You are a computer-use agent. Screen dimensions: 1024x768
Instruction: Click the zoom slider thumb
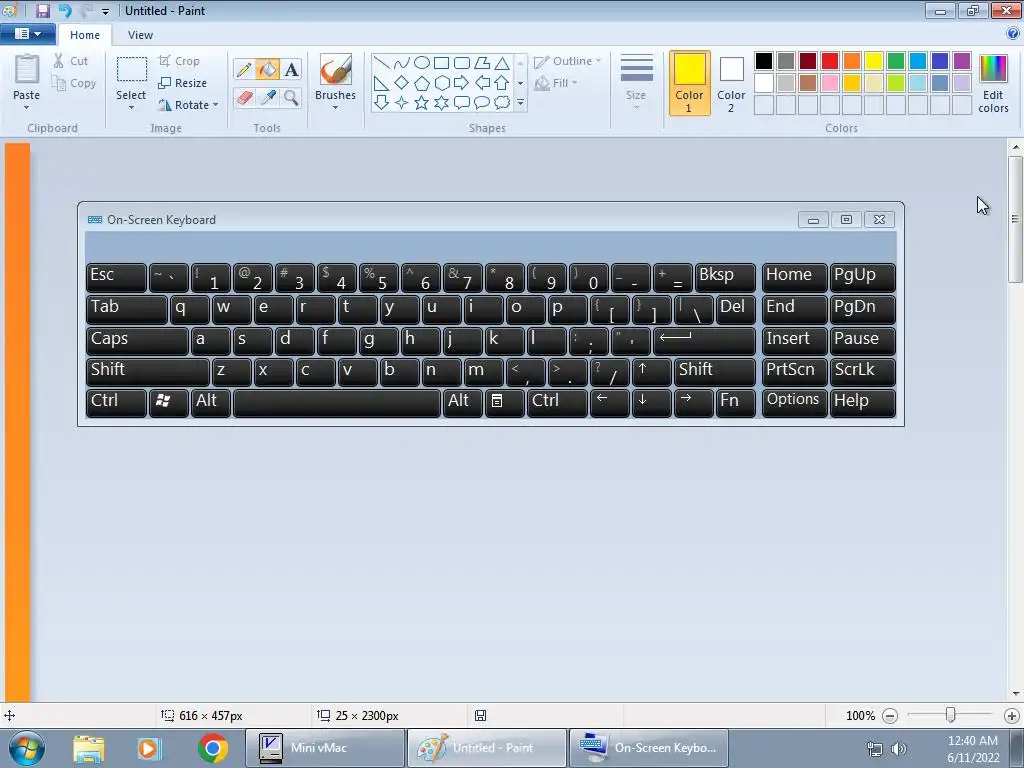950,716
